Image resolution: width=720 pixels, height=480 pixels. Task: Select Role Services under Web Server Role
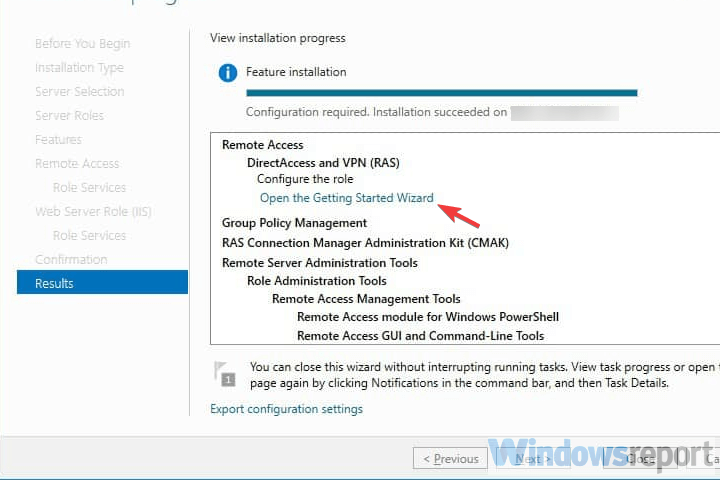point(90,235)
